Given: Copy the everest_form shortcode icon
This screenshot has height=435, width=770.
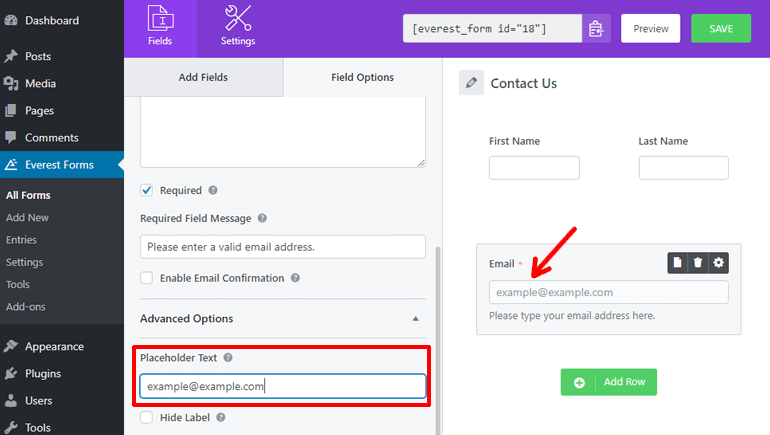Looking at the screenshot, I should pyautogui.click(x=596, y=29).
